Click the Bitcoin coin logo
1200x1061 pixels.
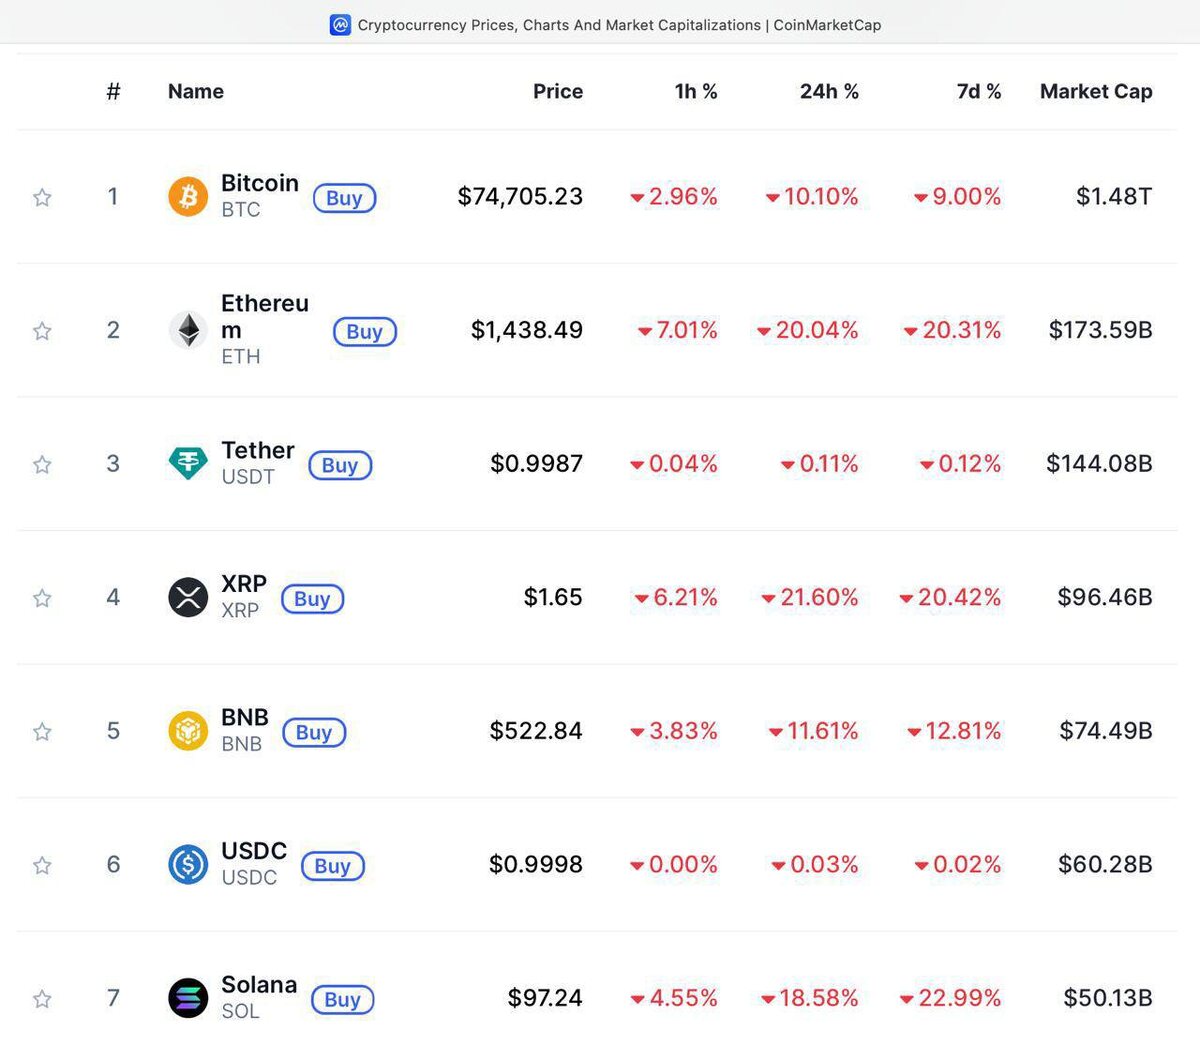(188, 197)
